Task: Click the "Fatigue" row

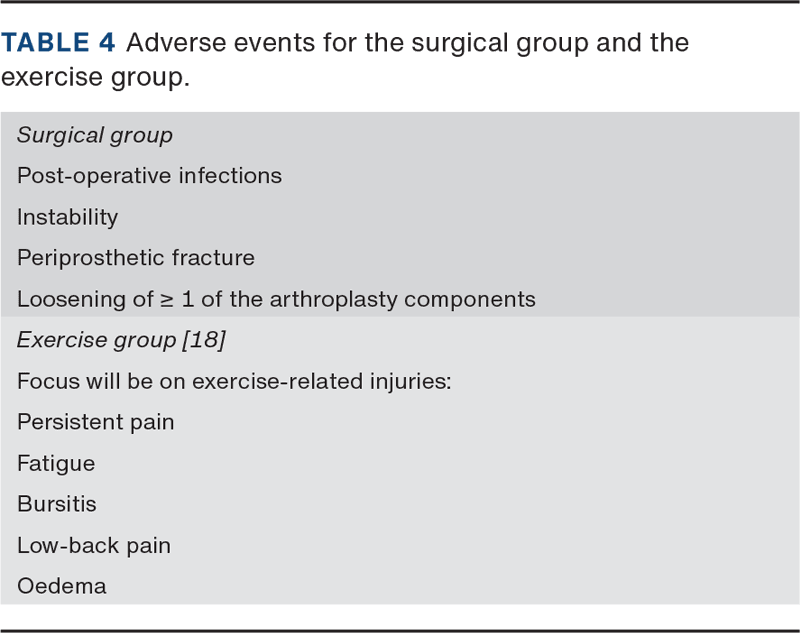Action: (56, 463)
